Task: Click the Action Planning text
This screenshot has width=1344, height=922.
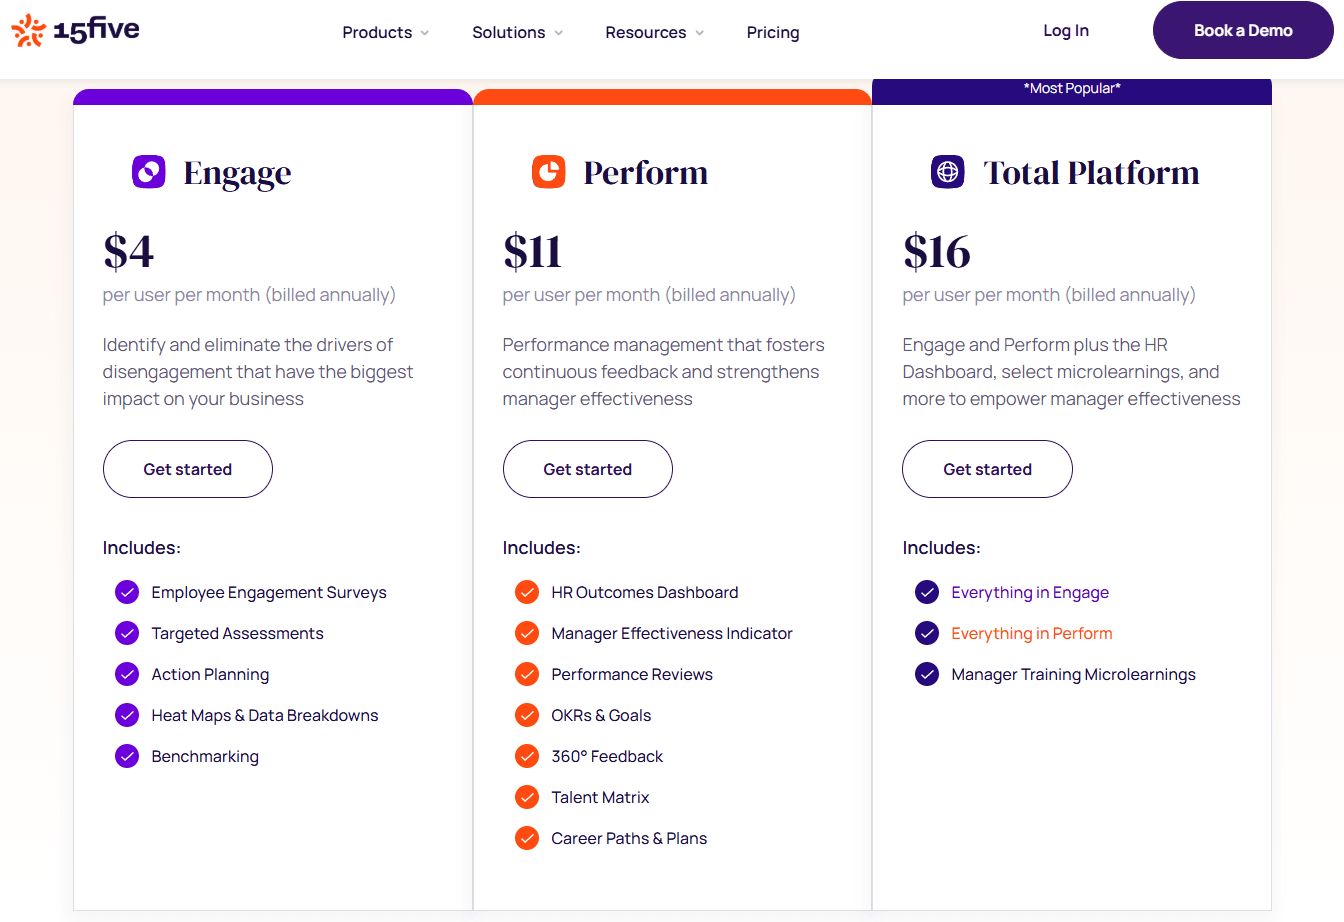Action: [210, 675]
